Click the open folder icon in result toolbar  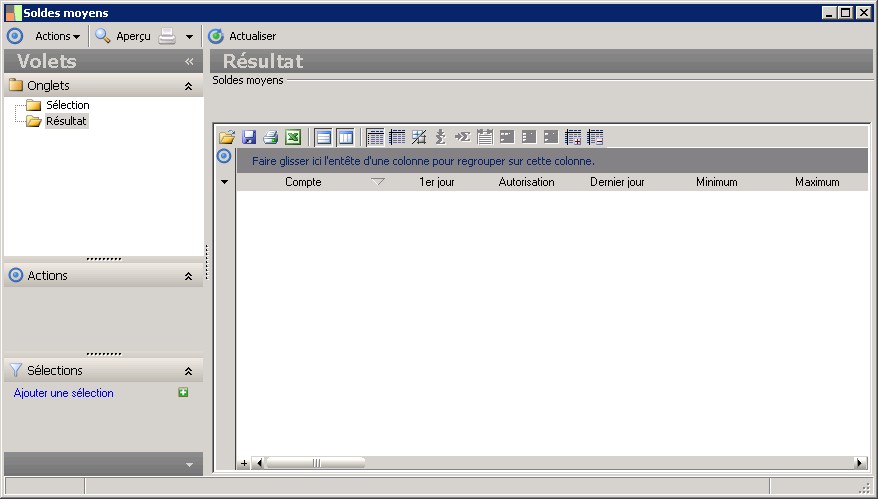(x=227, y=137)
